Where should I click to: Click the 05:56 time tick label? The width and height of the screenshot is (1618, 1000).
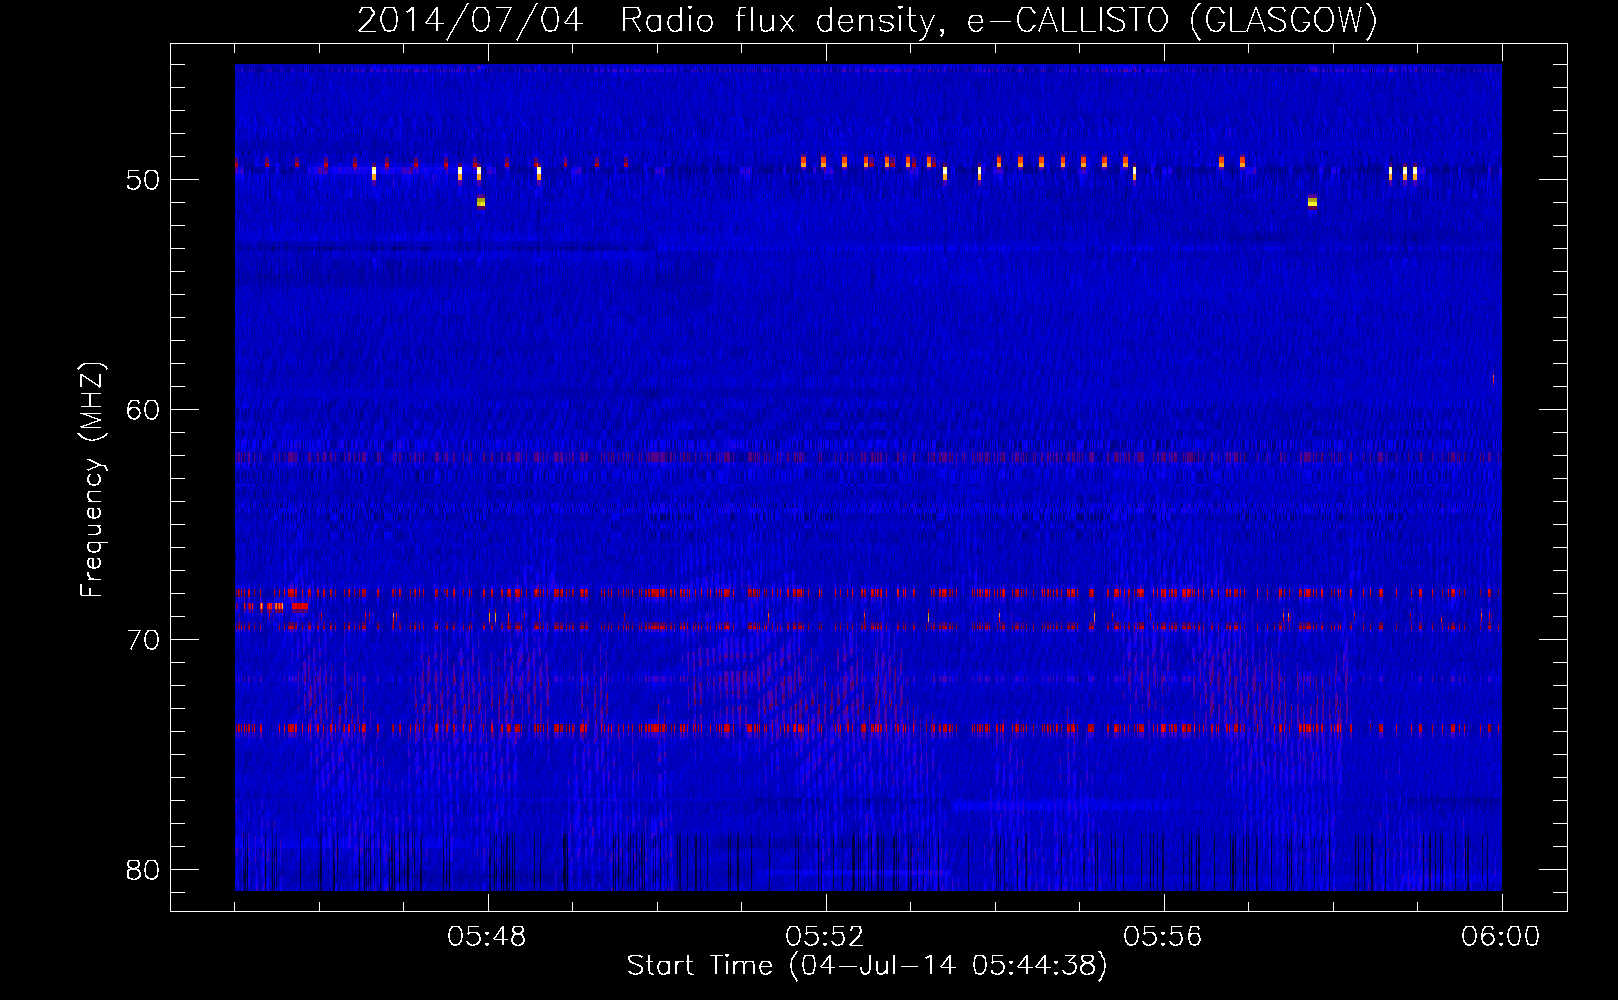tap(1163, 938)
